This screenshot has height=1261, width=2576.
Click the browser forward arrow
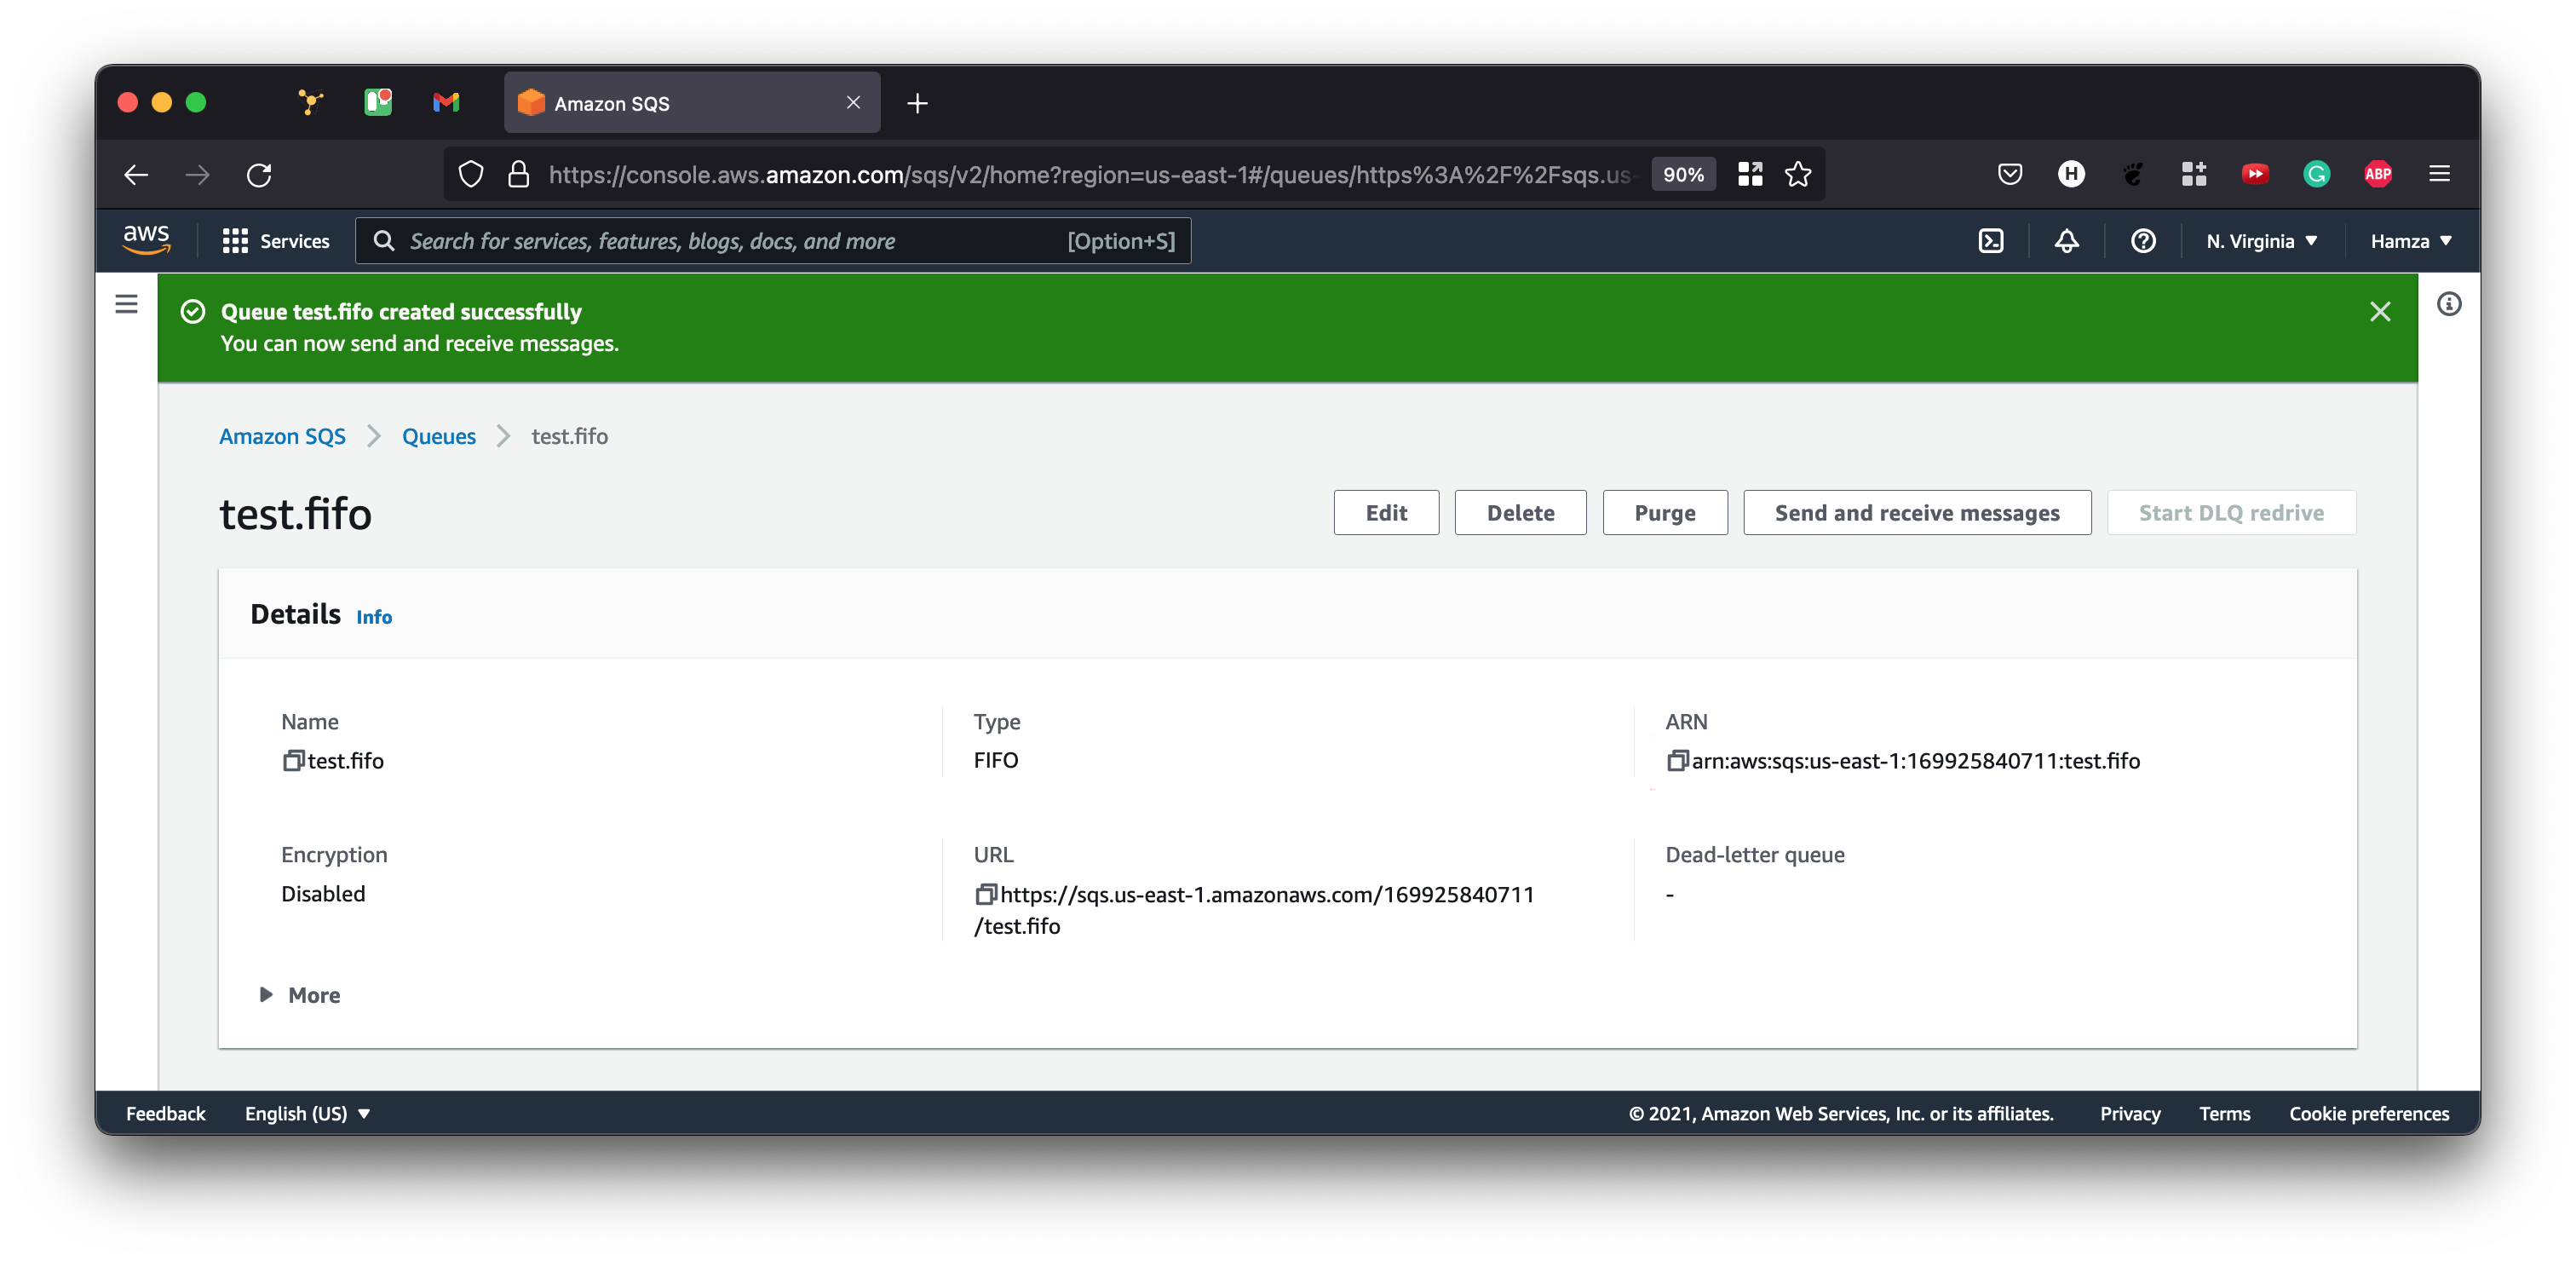198,175
